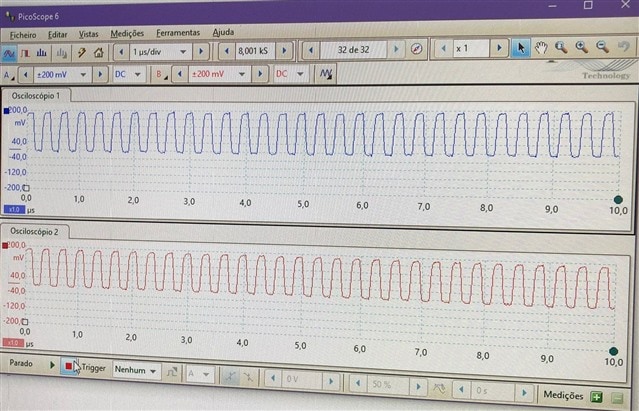Select the Osciloscópio 2 tab
639x411 pixels.
[34, 231]
